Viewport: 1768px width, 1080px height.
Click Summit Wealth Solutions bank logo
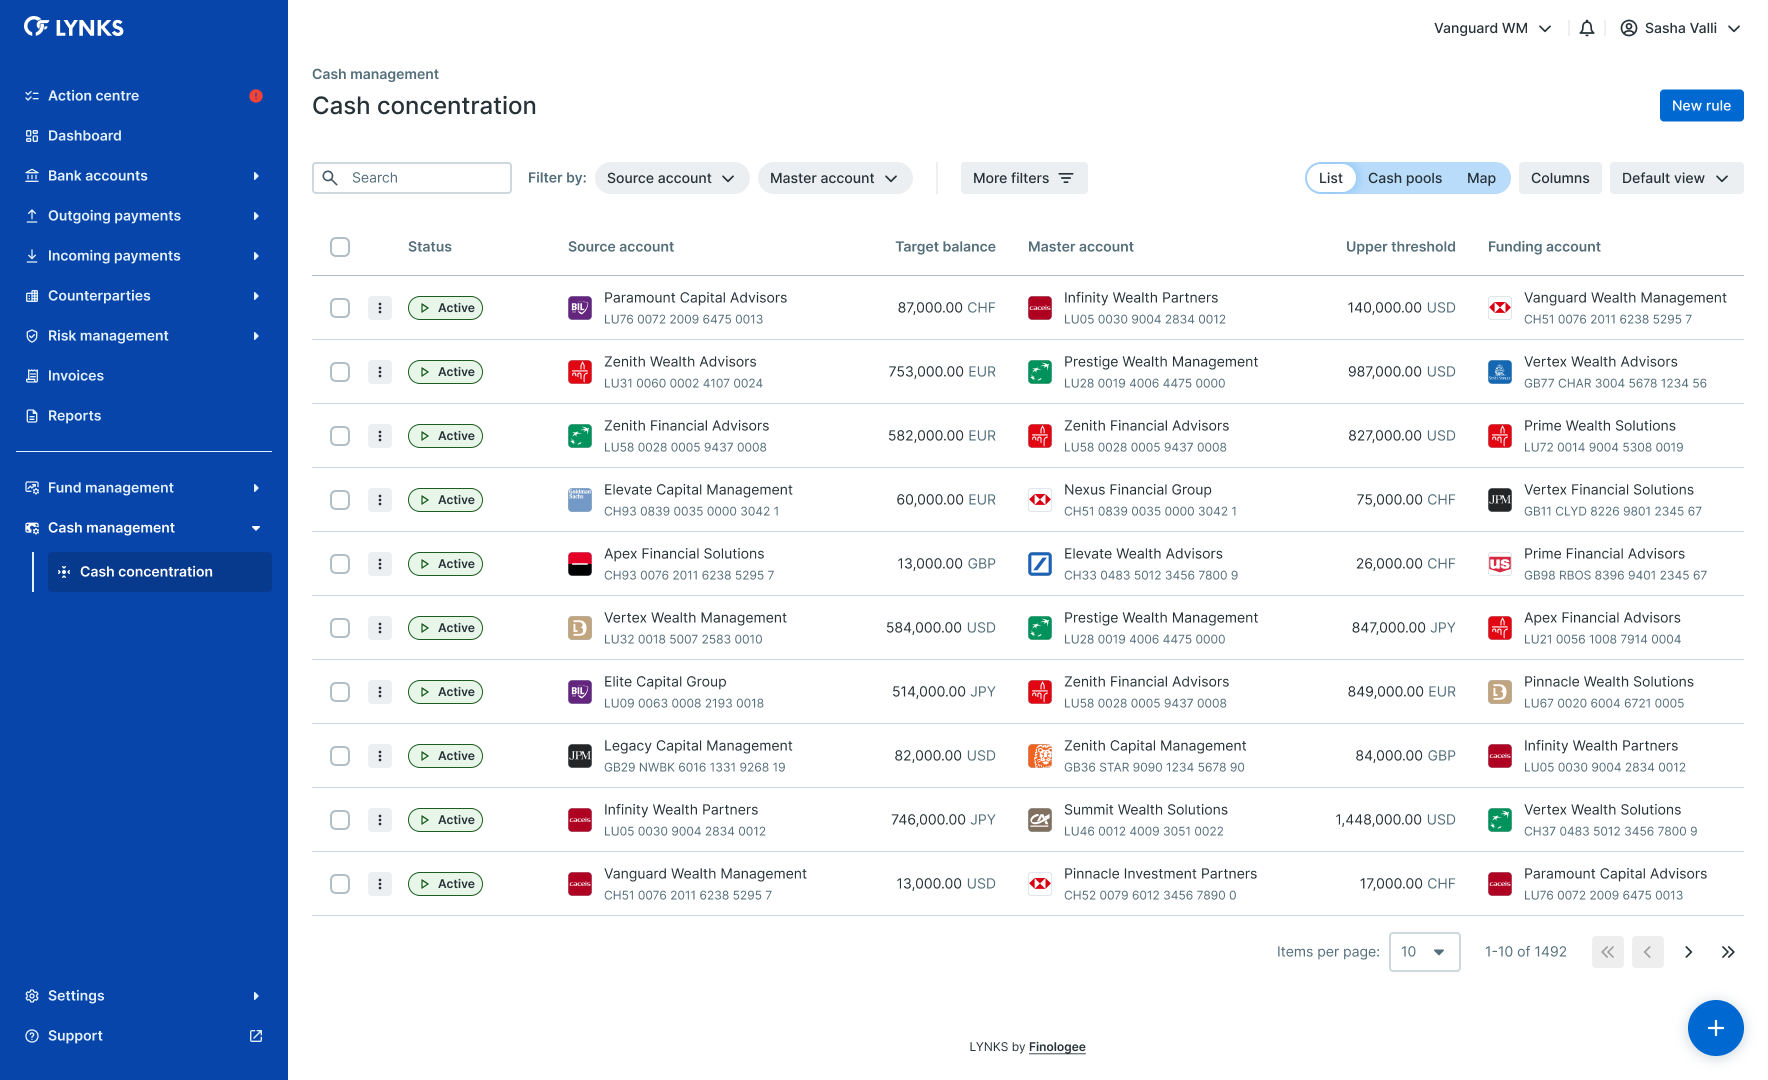coord(1040,820)
